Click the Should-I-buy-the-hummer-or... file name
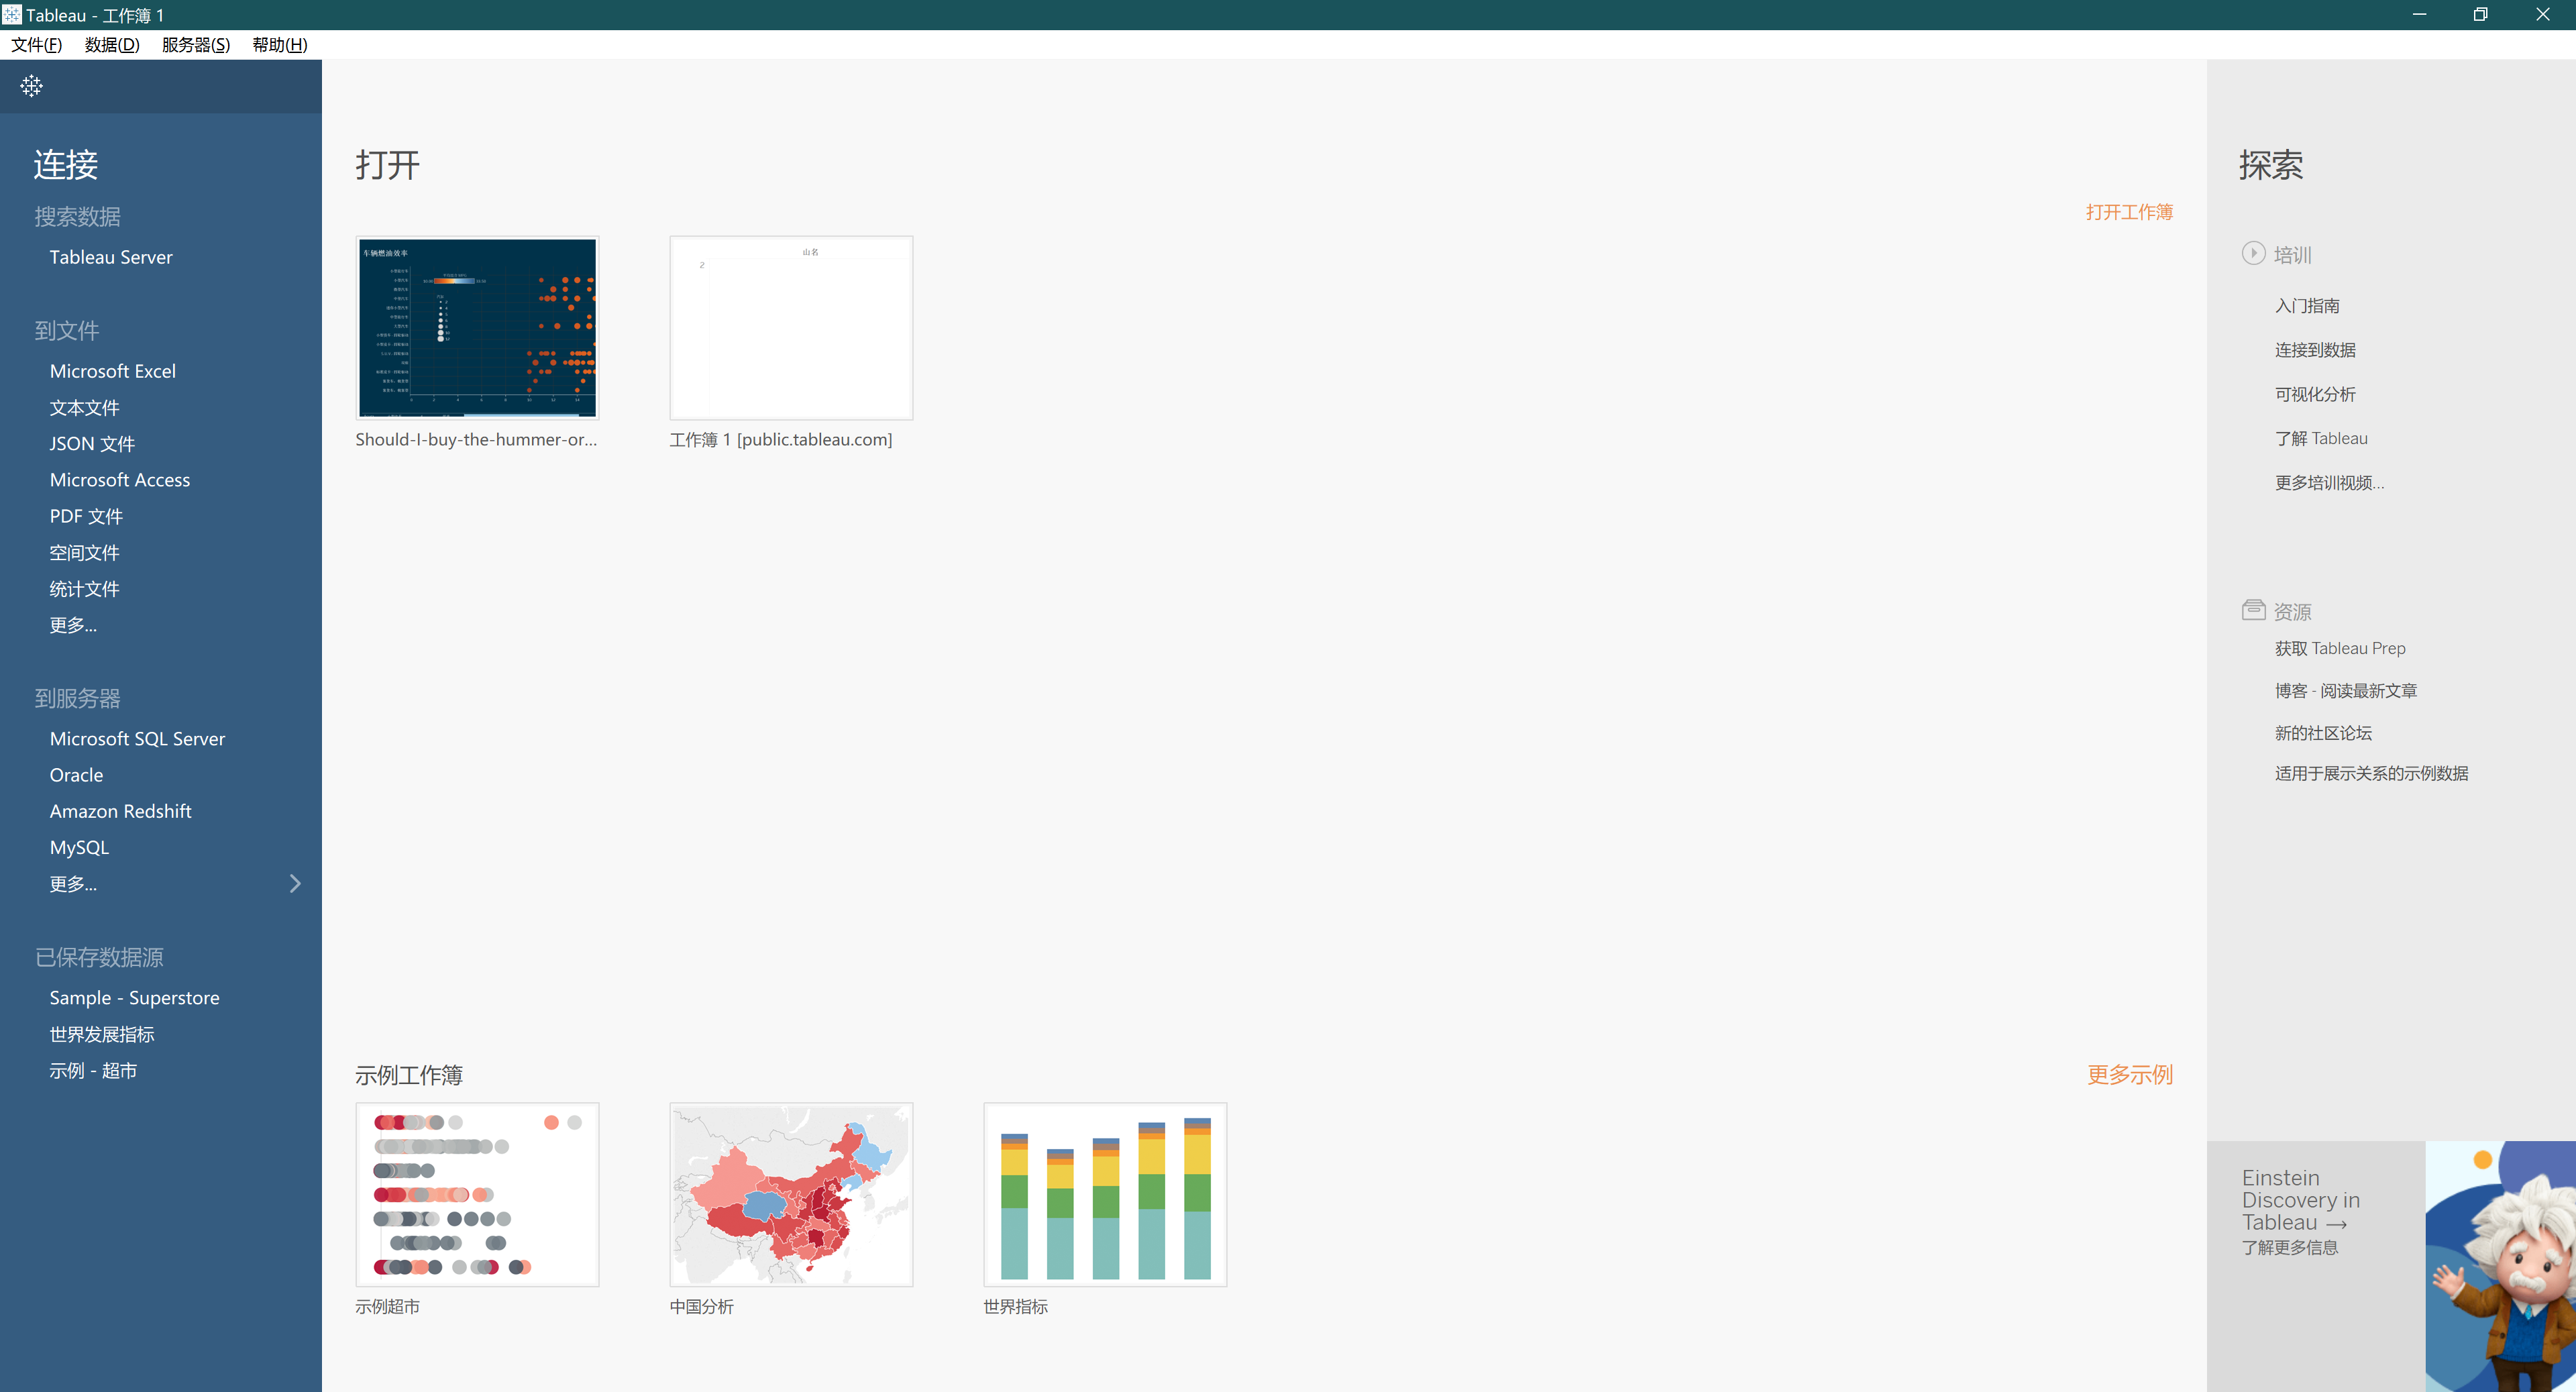The image size is (2576, 1392). tap(476, 440)
